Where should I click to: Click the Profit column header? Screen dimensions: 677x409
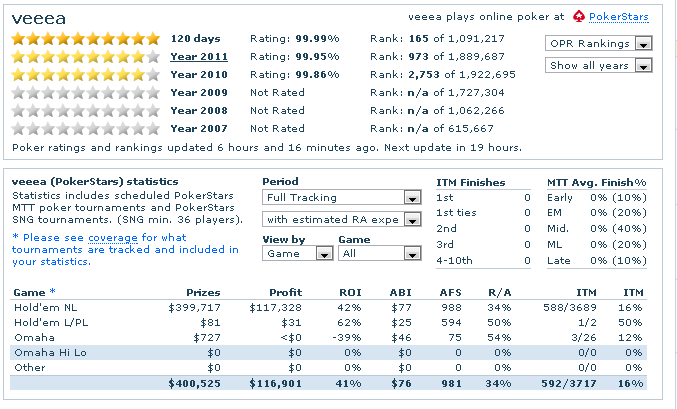click(286, 292)
